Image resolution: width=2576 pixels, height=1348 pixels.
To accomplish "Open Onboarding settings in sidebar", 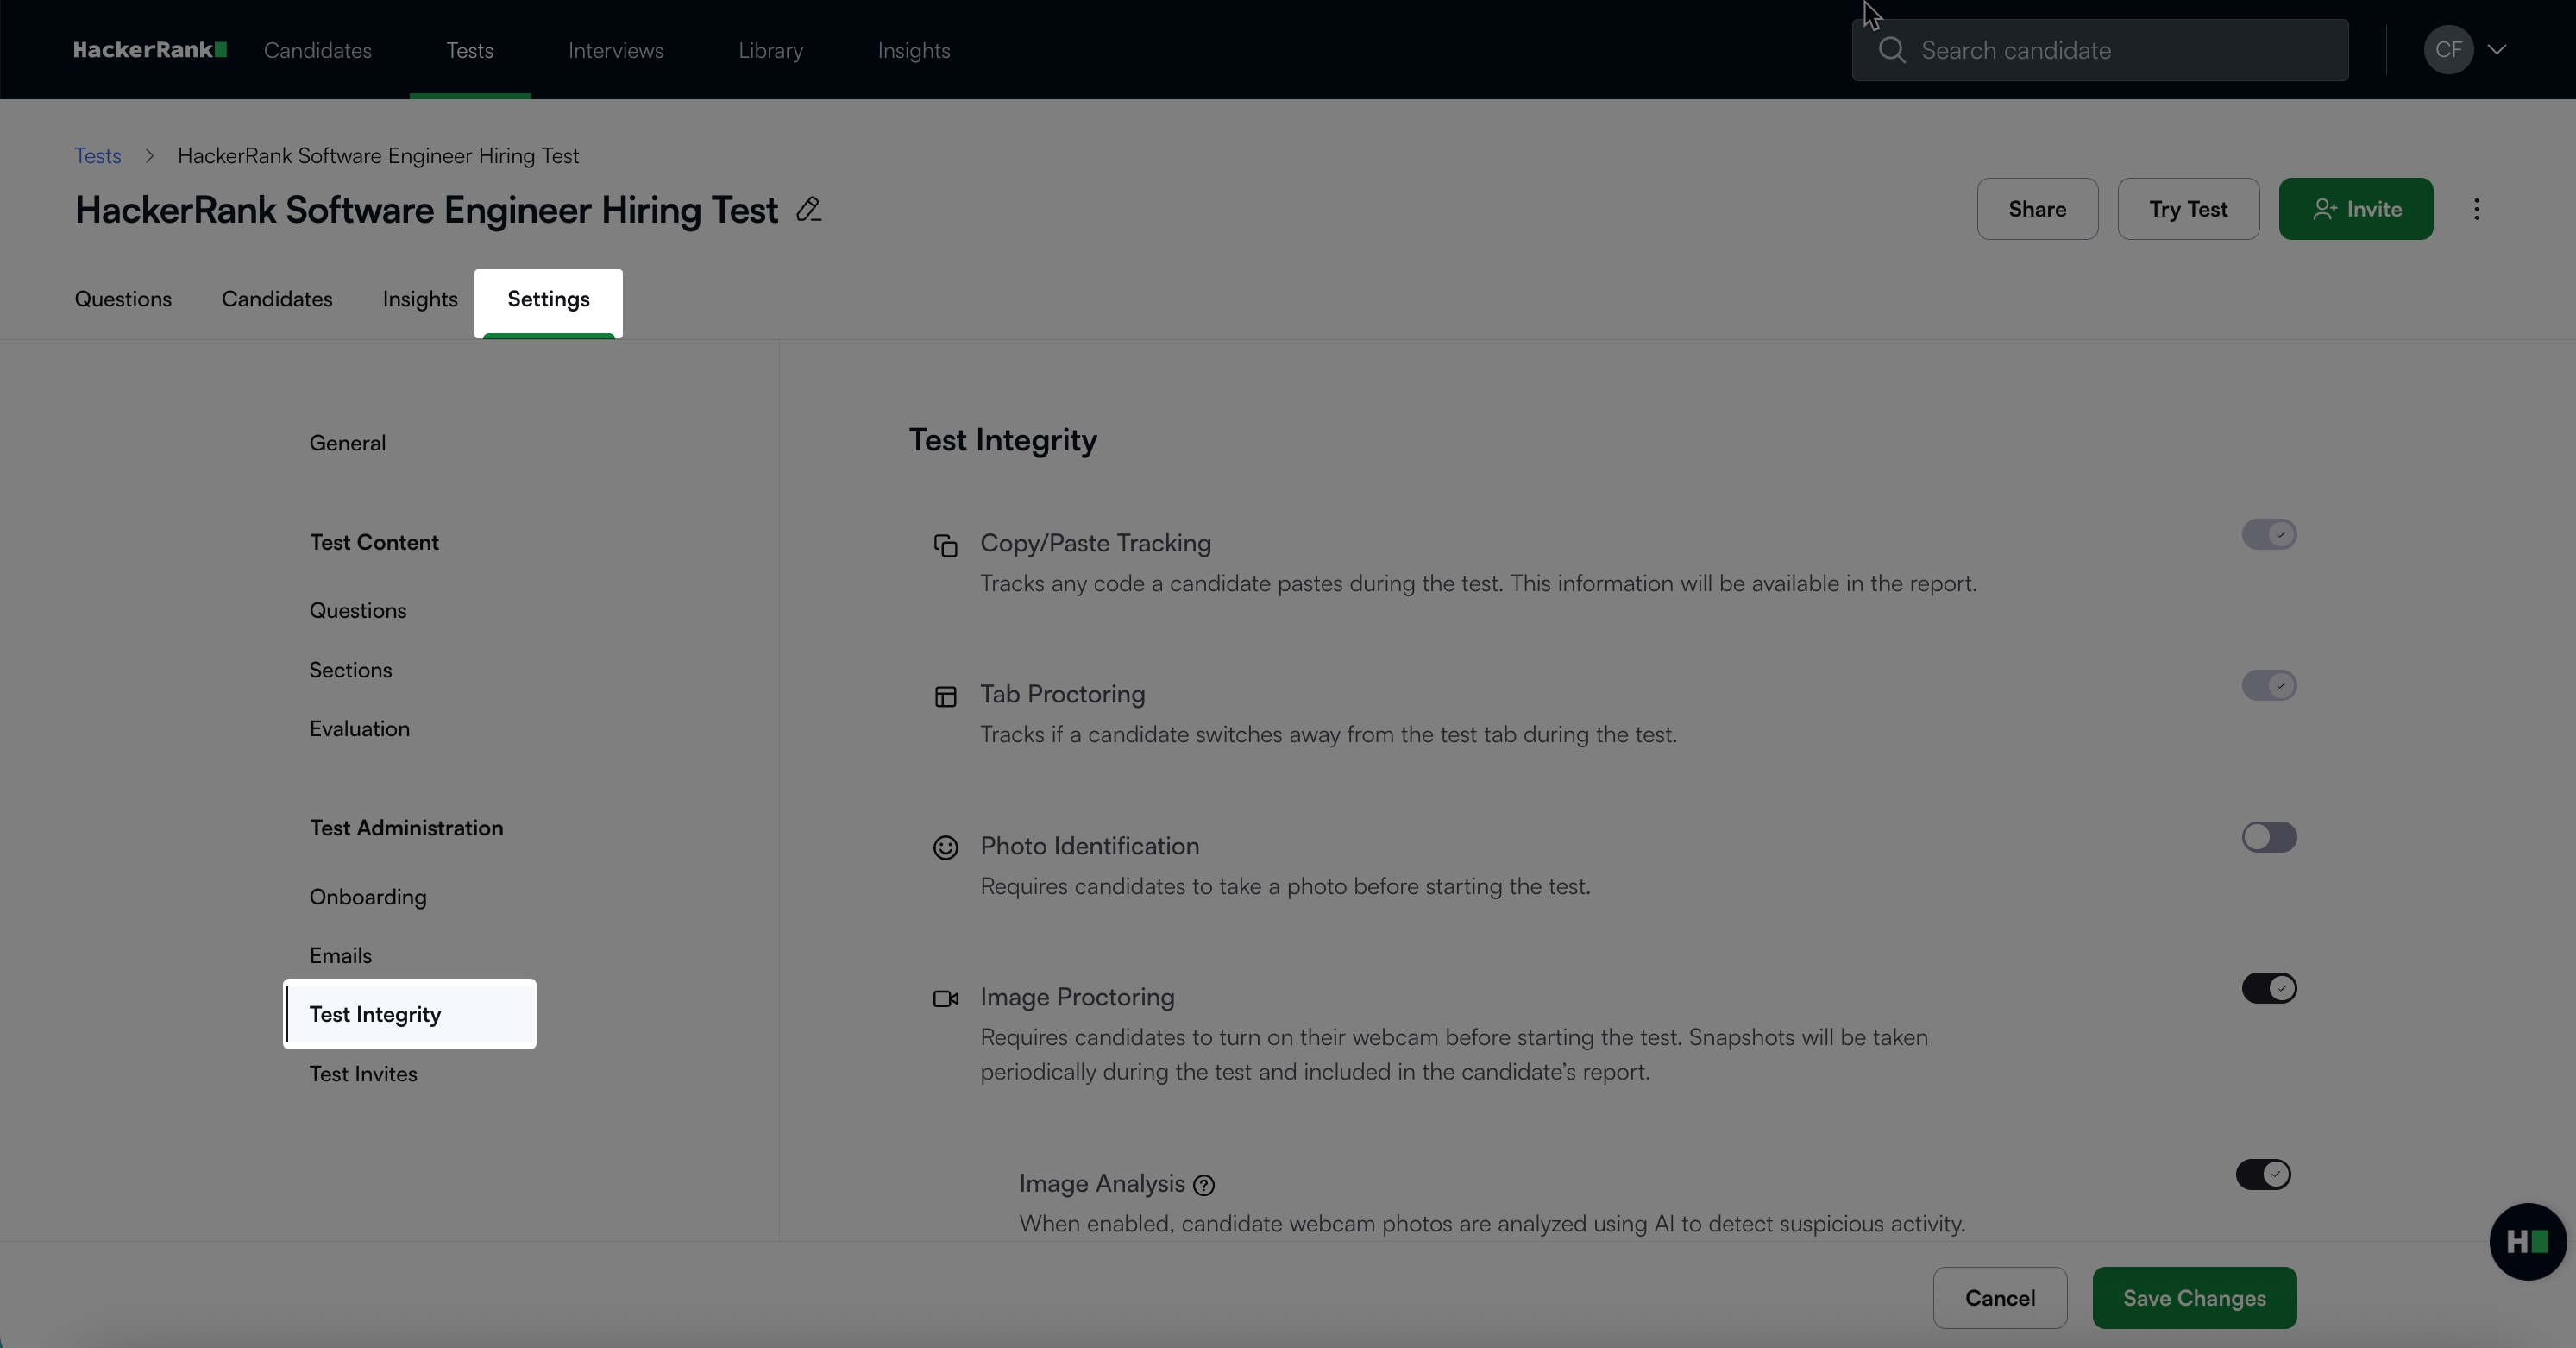I will pyautogui.click(x=368, y=897).
